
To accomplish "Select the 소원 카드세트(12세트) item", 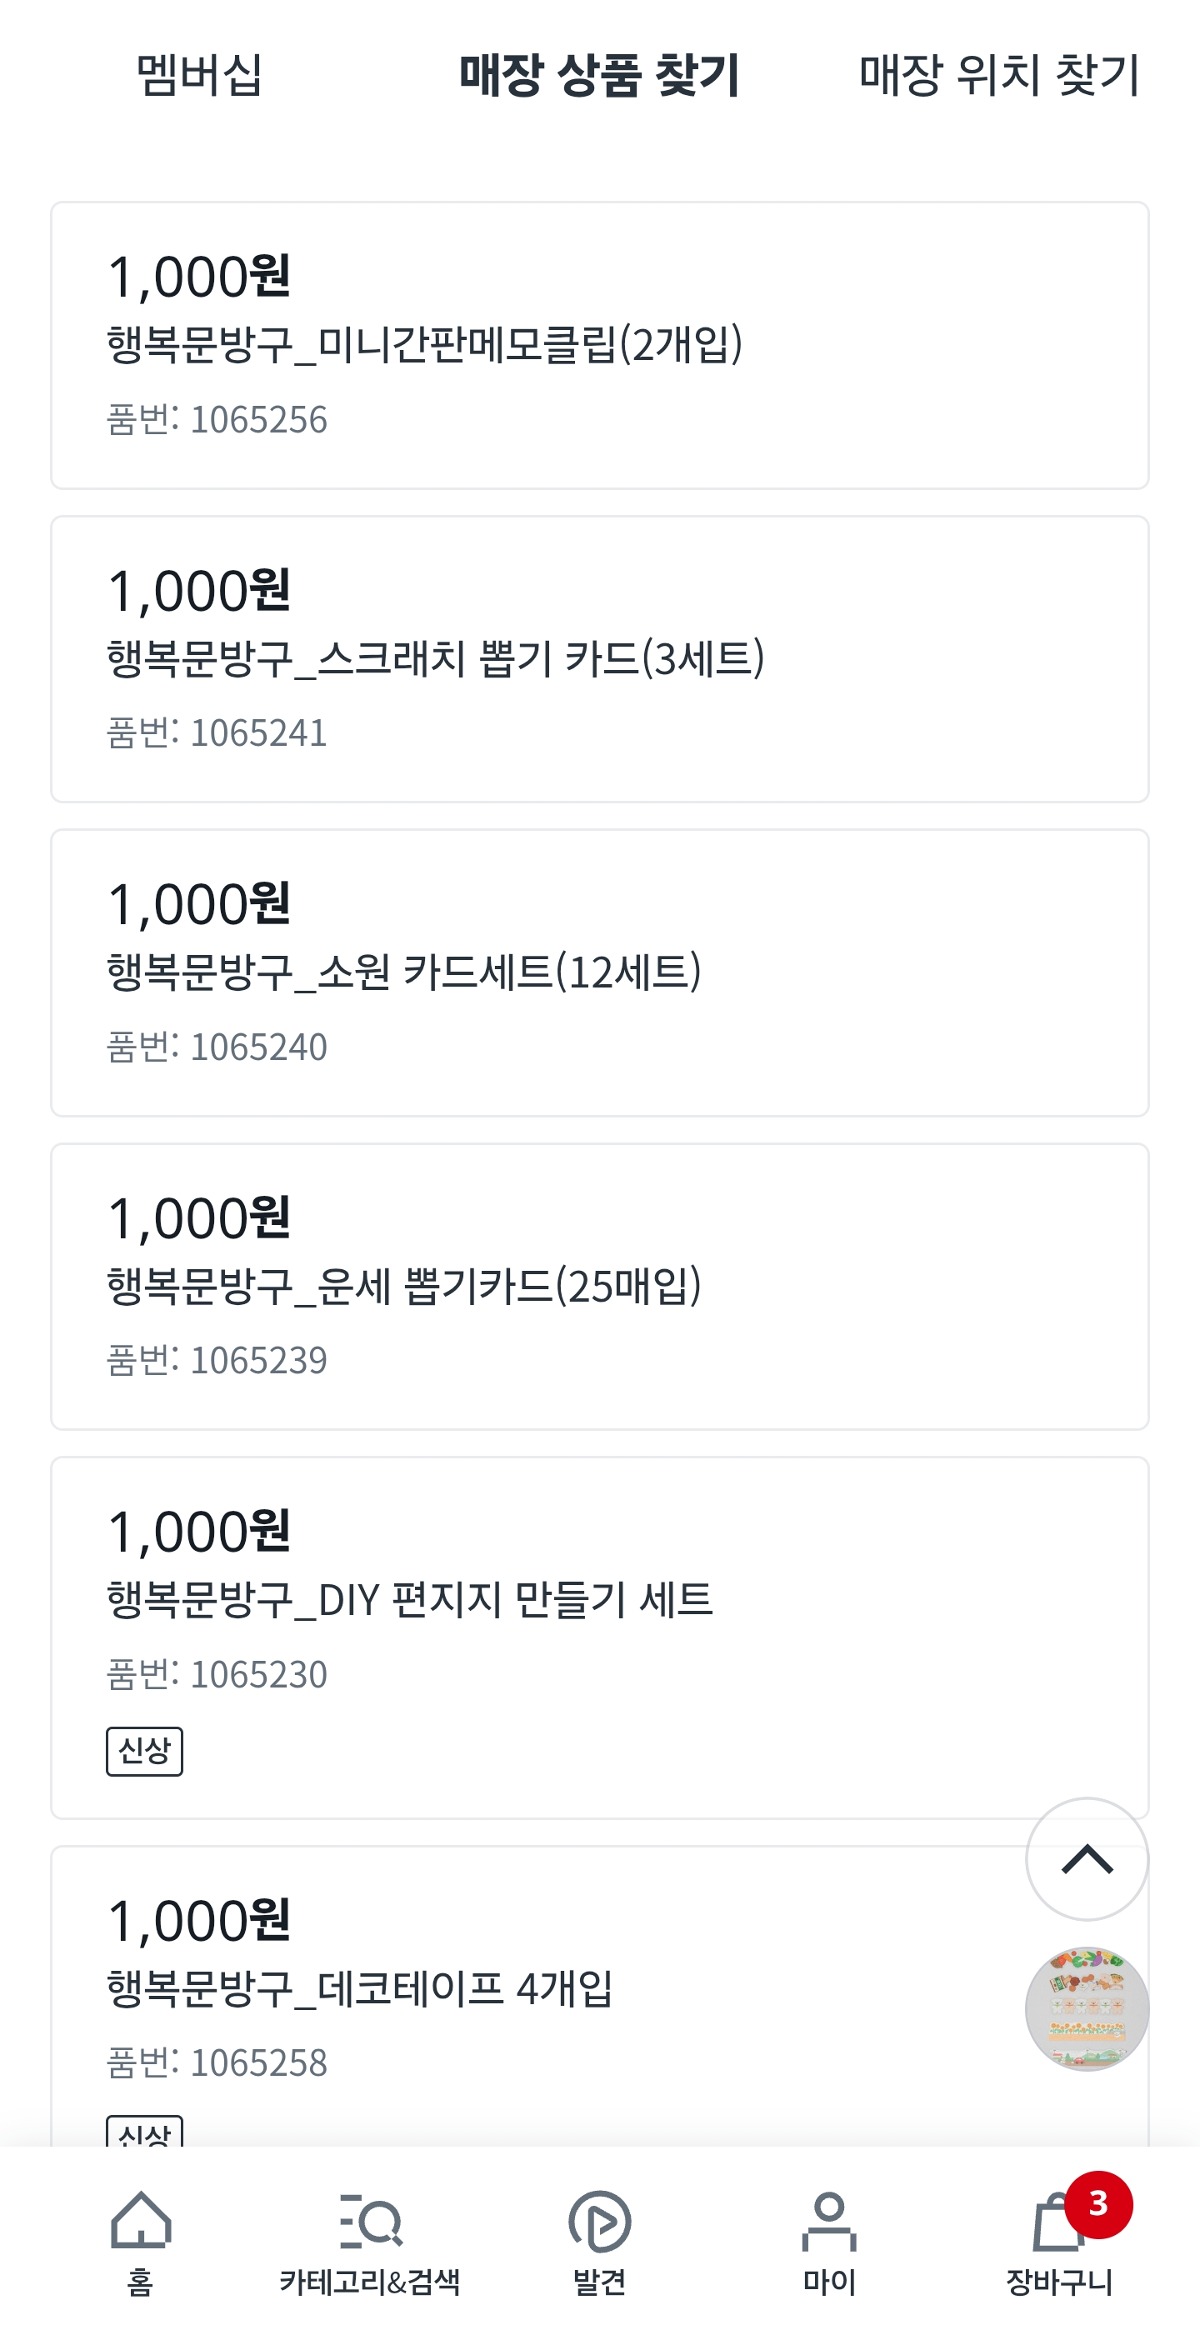I will click(600, 972).
